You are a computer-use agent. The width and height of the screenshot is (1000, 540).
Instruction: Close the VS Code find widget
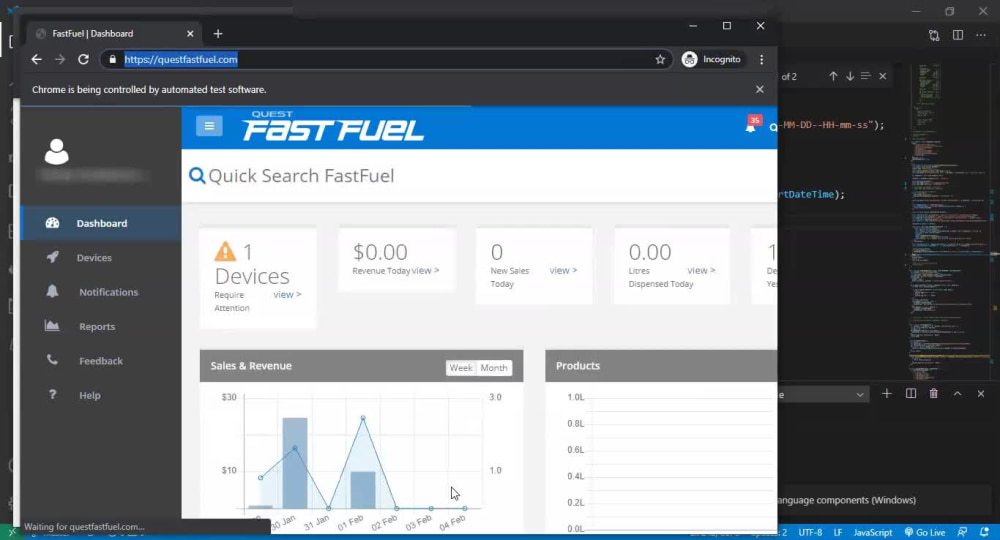883,76
